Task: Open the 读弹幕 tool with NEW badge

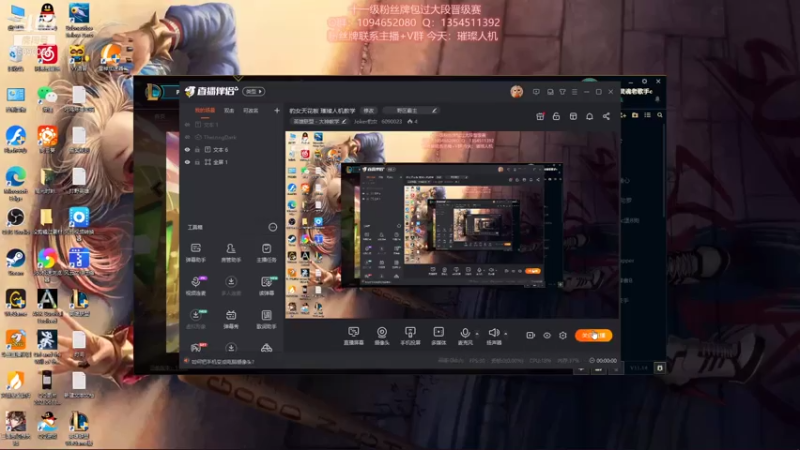Action: pos(266,286)
